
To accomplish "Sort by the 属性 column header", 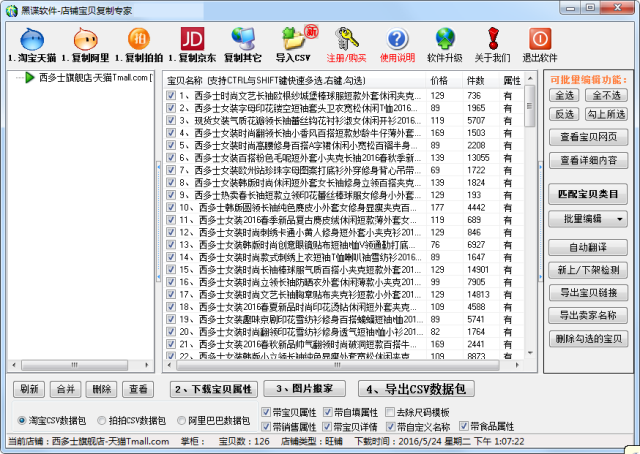I will tap(512, 81).
